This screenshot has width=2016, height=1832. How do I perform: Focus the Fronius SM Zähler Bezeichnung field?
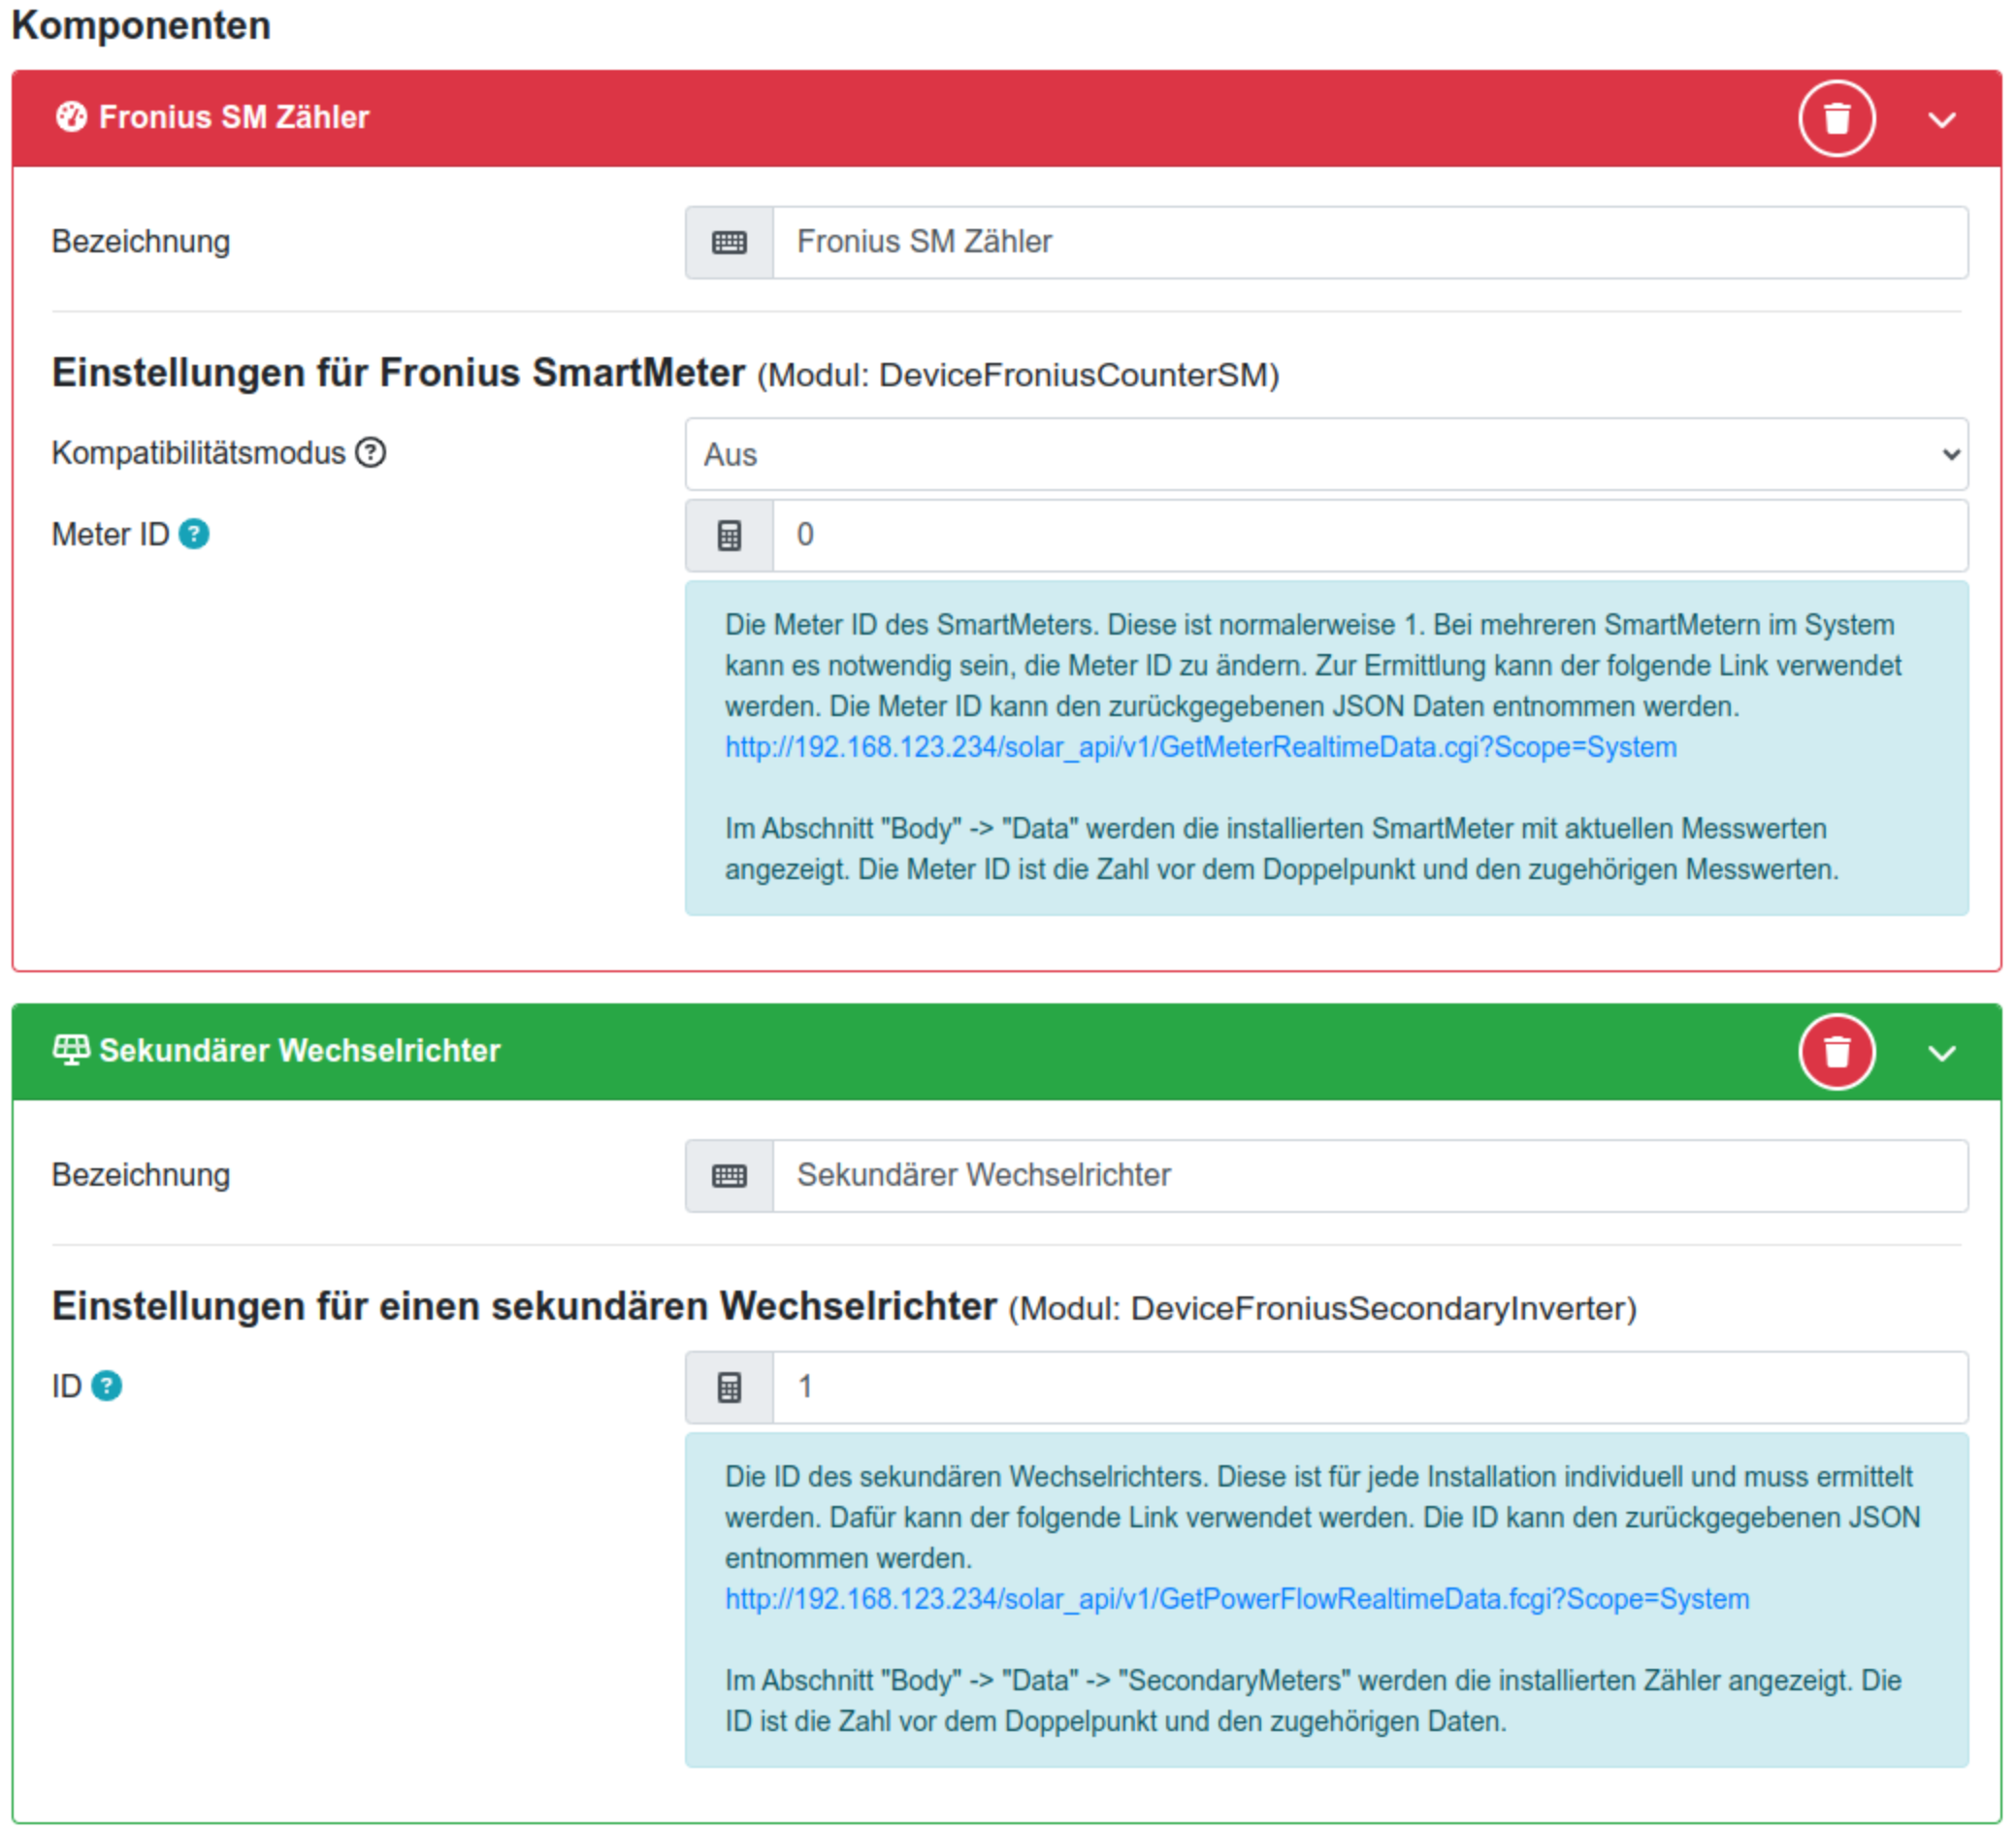(1369, 242)
